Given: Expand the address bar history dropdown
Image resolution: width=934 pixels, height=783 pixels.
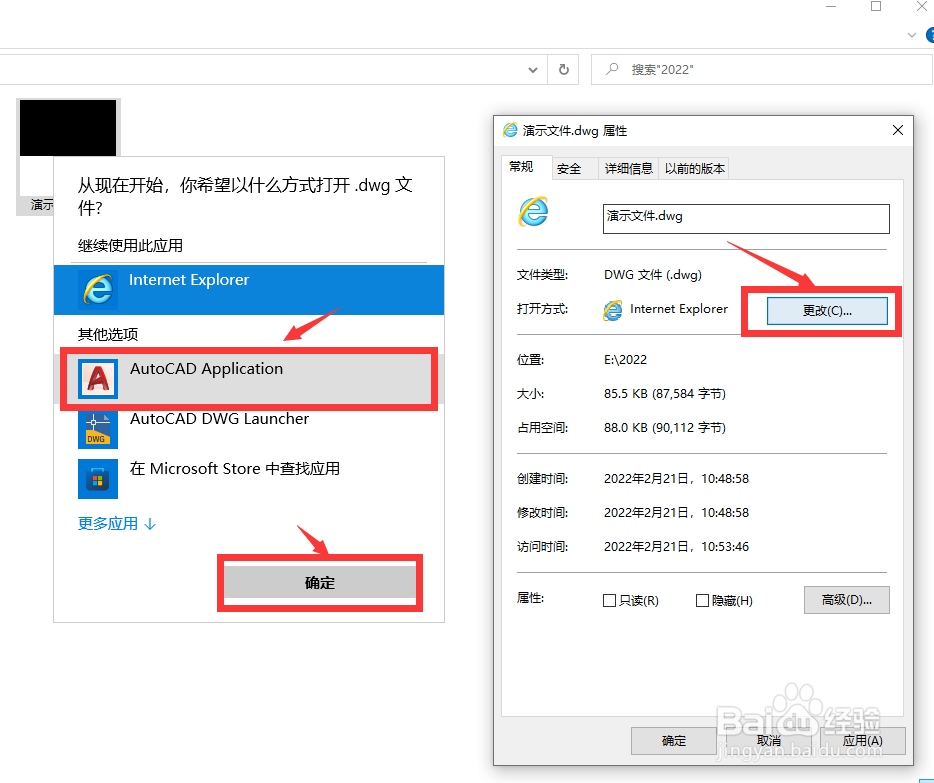Looking at the screenshot, I should (x=533, y=70).
